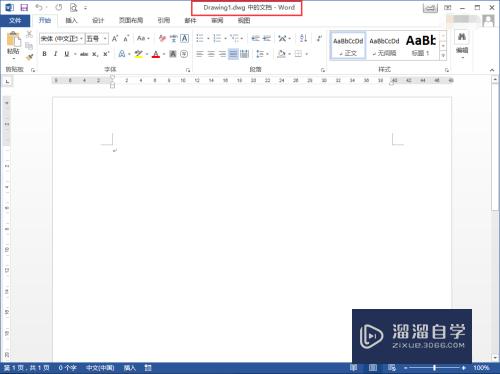Toggle underline formatting
Image resolution: width=500 pixels, height=374 pixels.
pos(67,54)
